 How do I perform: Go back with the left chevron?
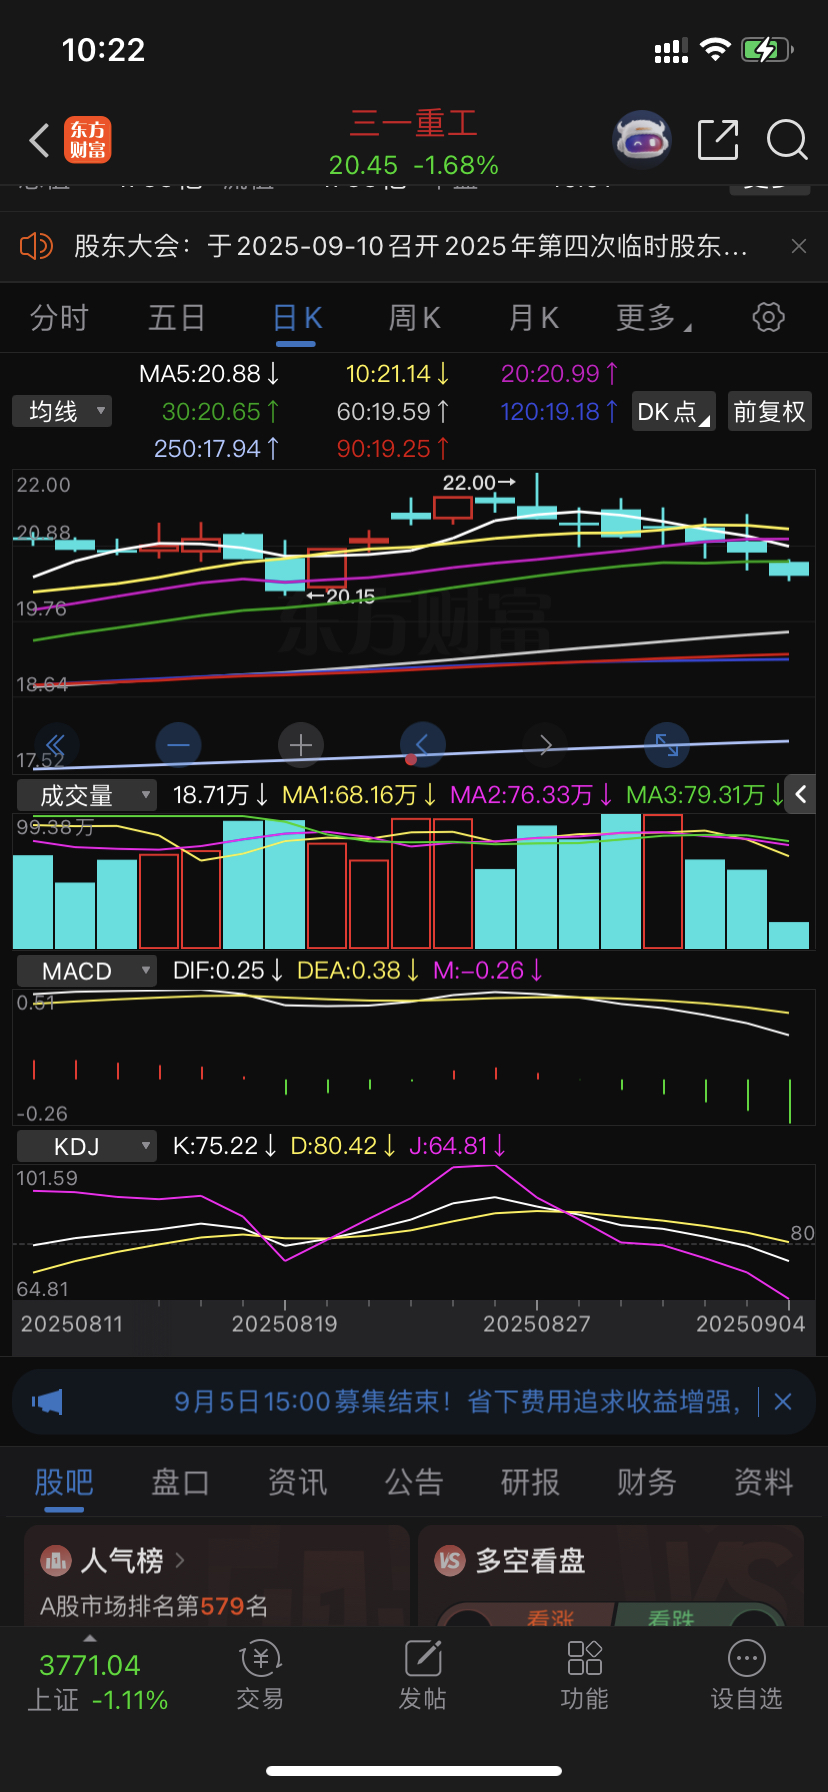click(39, 141)
